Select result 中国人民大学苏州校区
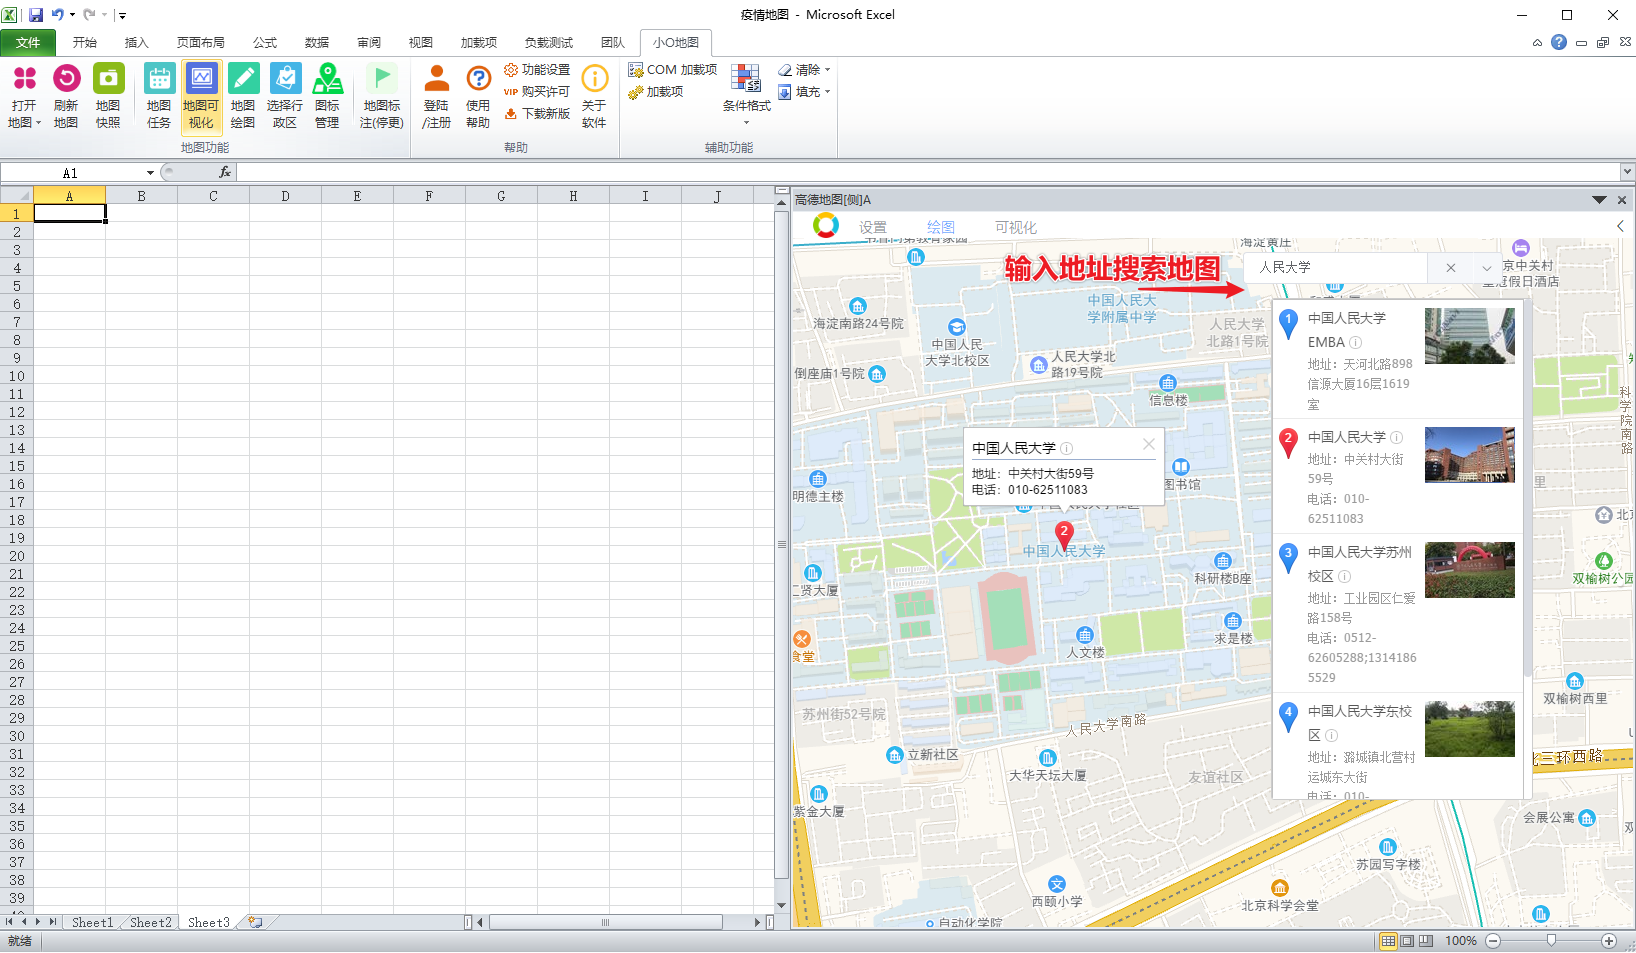Screen dimensions: 1636x953 click(x=1397, y=613)
